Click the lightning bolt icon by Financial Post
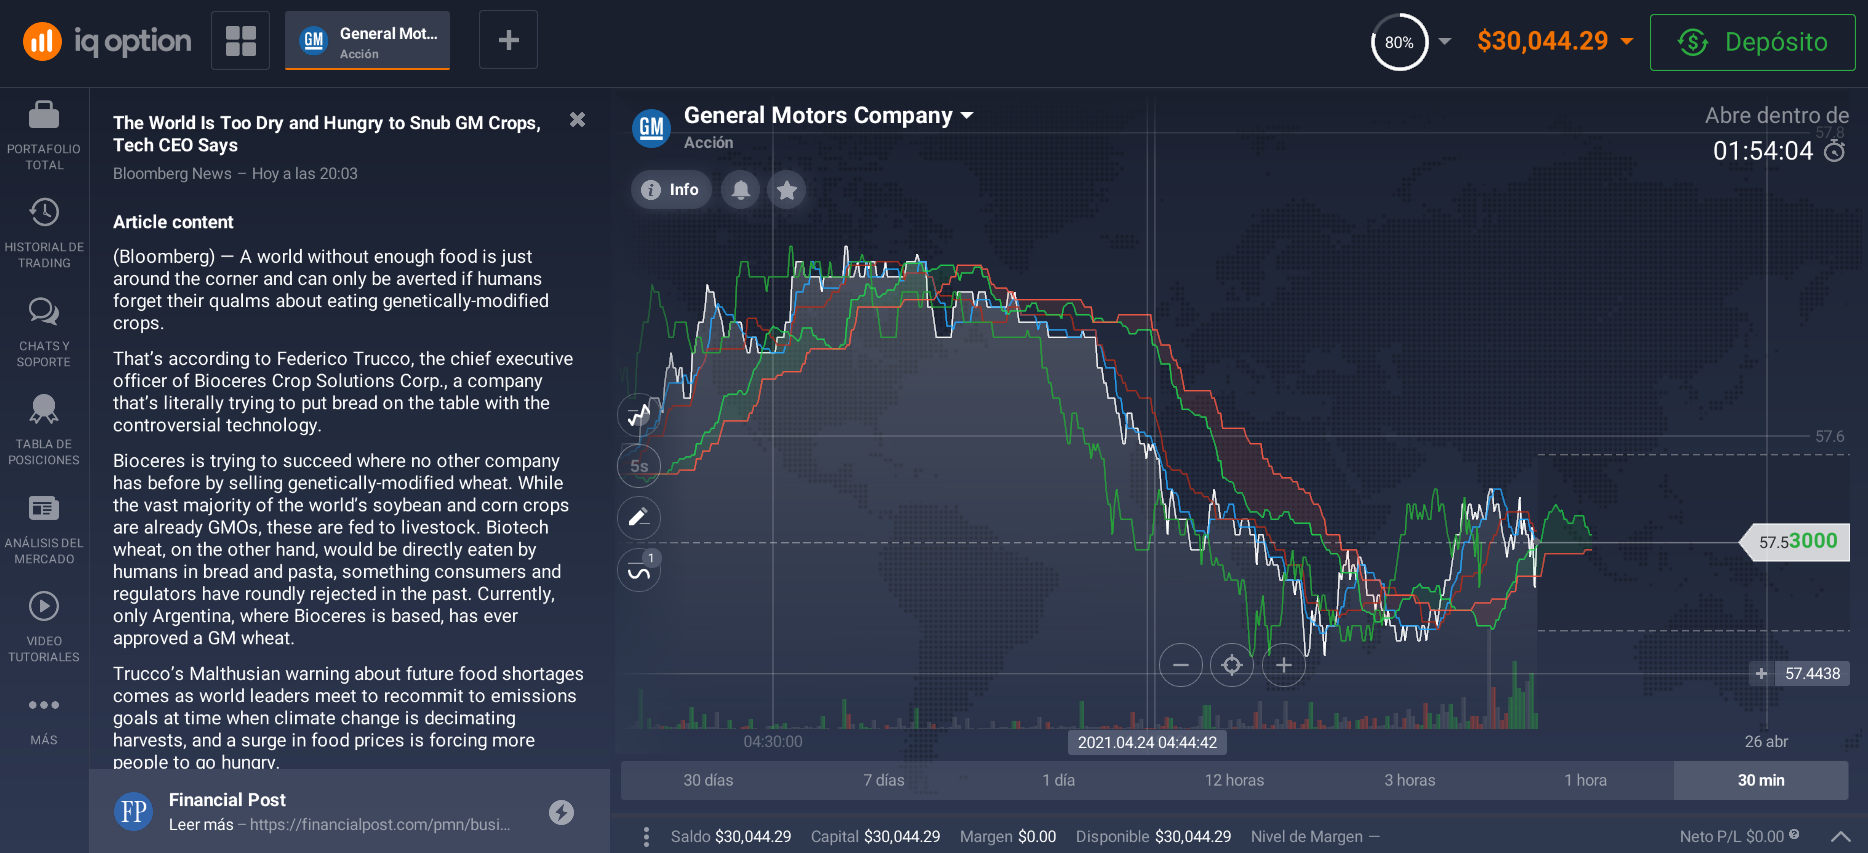1868x853 pixels. pyautogui.click(x=562, y=812)
